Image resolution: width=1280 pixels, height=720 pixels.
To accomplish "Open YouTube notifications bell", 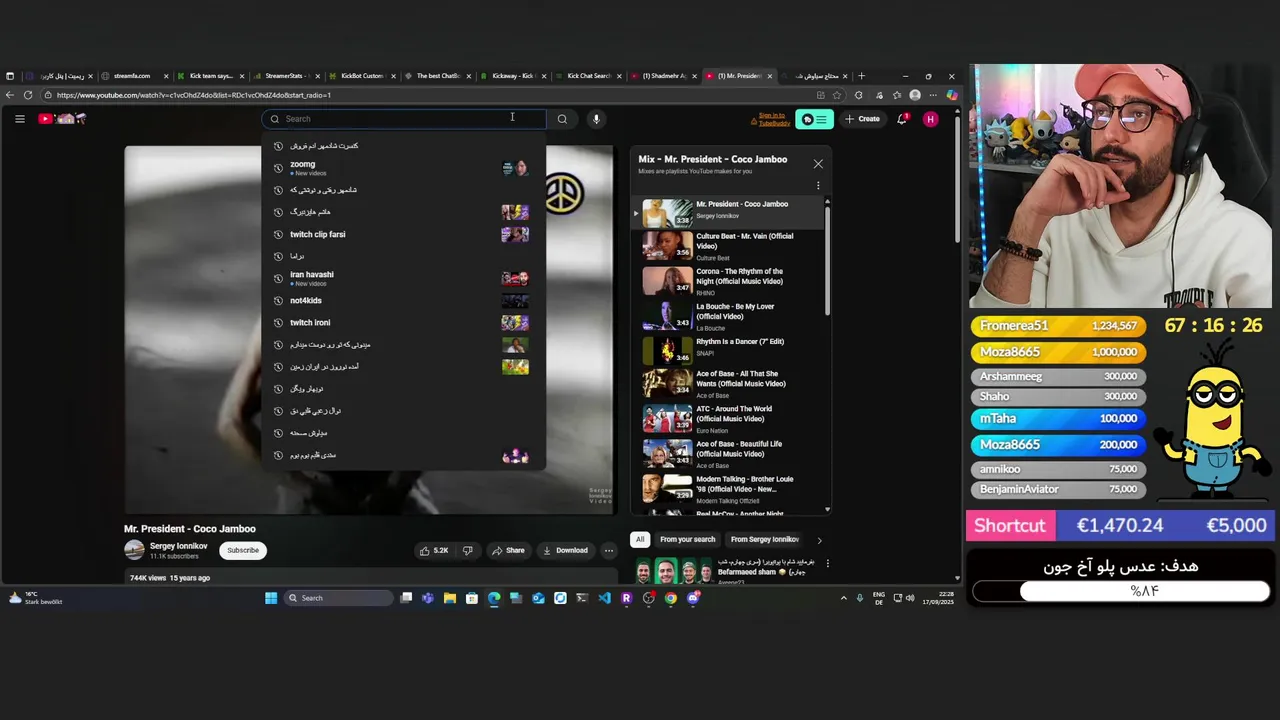I will point(902,119).
